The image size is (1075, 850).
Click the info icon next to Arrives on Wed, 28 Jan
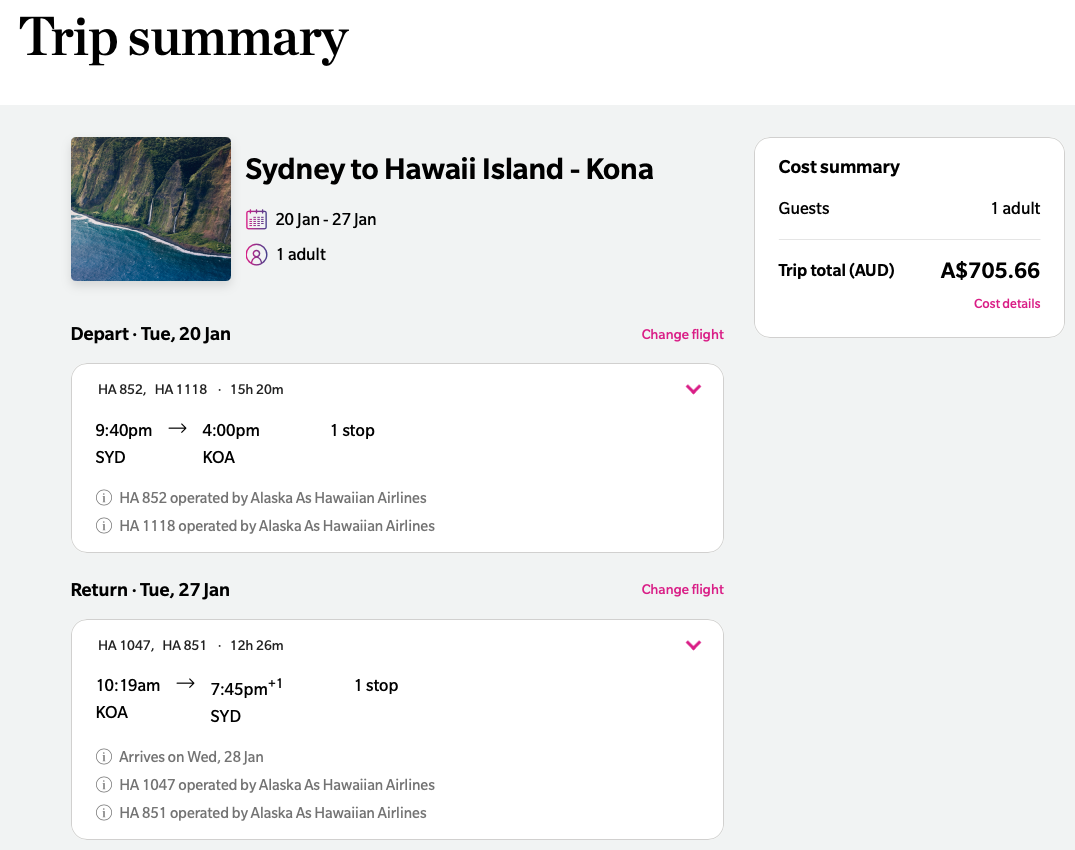(x=104, y=756)
